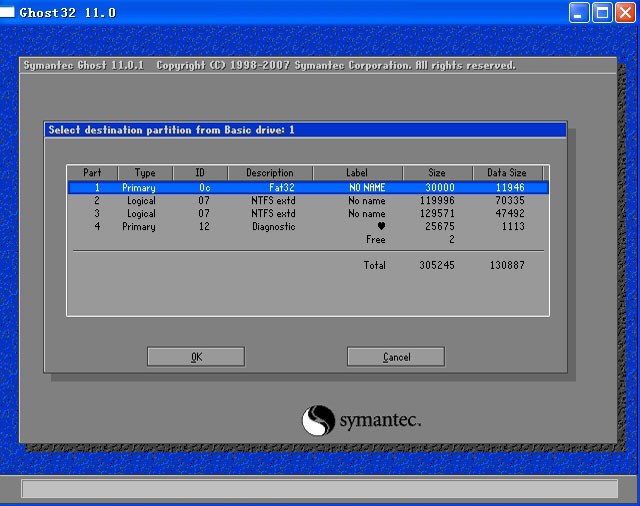Select partition 4 Diagnostic row
Screen dimensions: 640x506
(x=308, y=226)
